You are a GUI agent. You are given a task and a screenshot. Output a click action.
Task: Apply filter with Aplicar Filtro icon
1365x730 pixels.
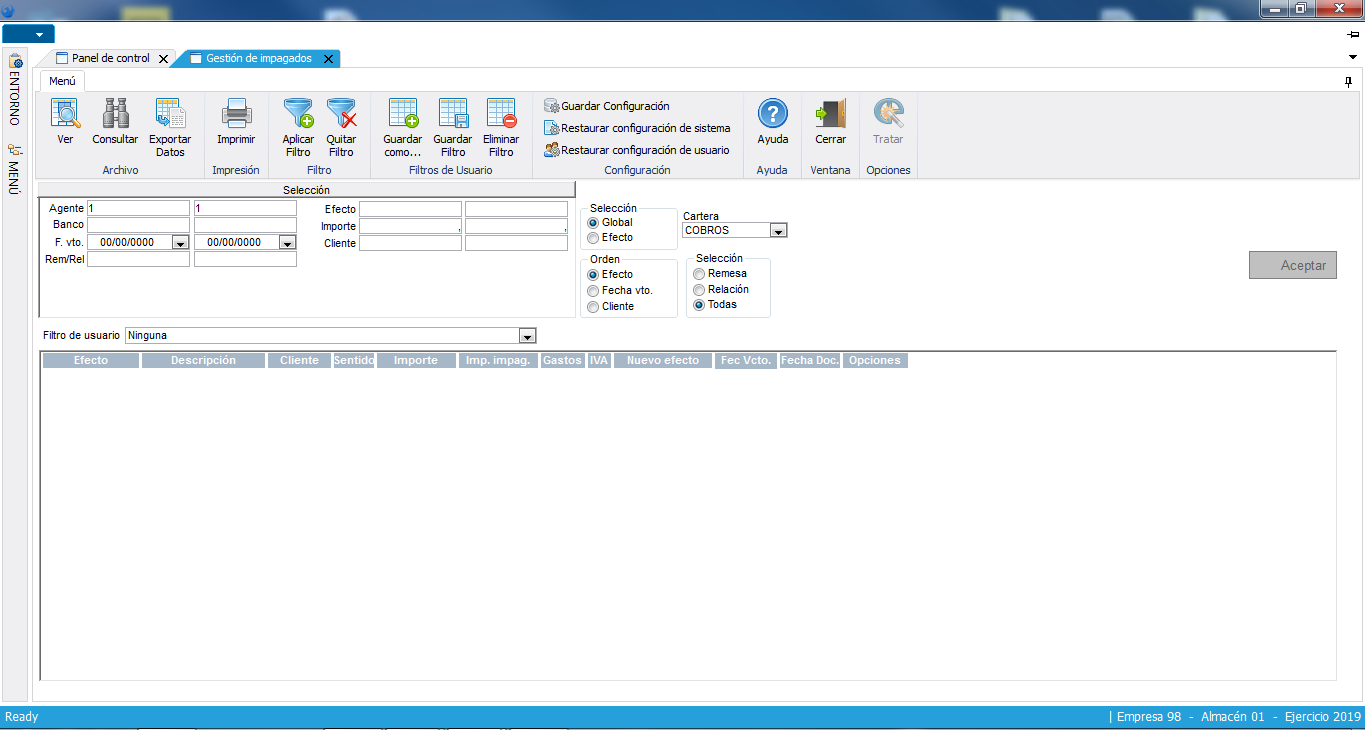point(298,114)
